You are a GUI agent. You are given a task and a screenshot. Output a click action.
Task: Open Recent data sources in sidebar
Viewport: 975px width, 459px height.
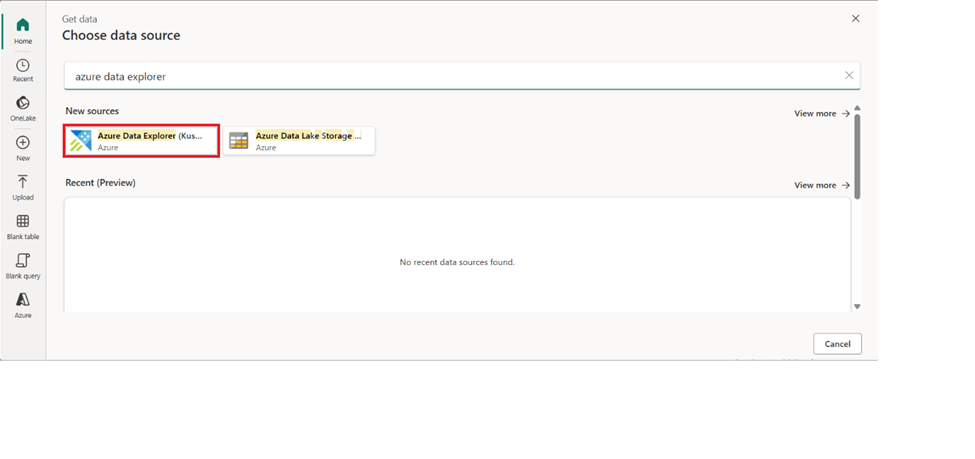[x=23, y=70]
